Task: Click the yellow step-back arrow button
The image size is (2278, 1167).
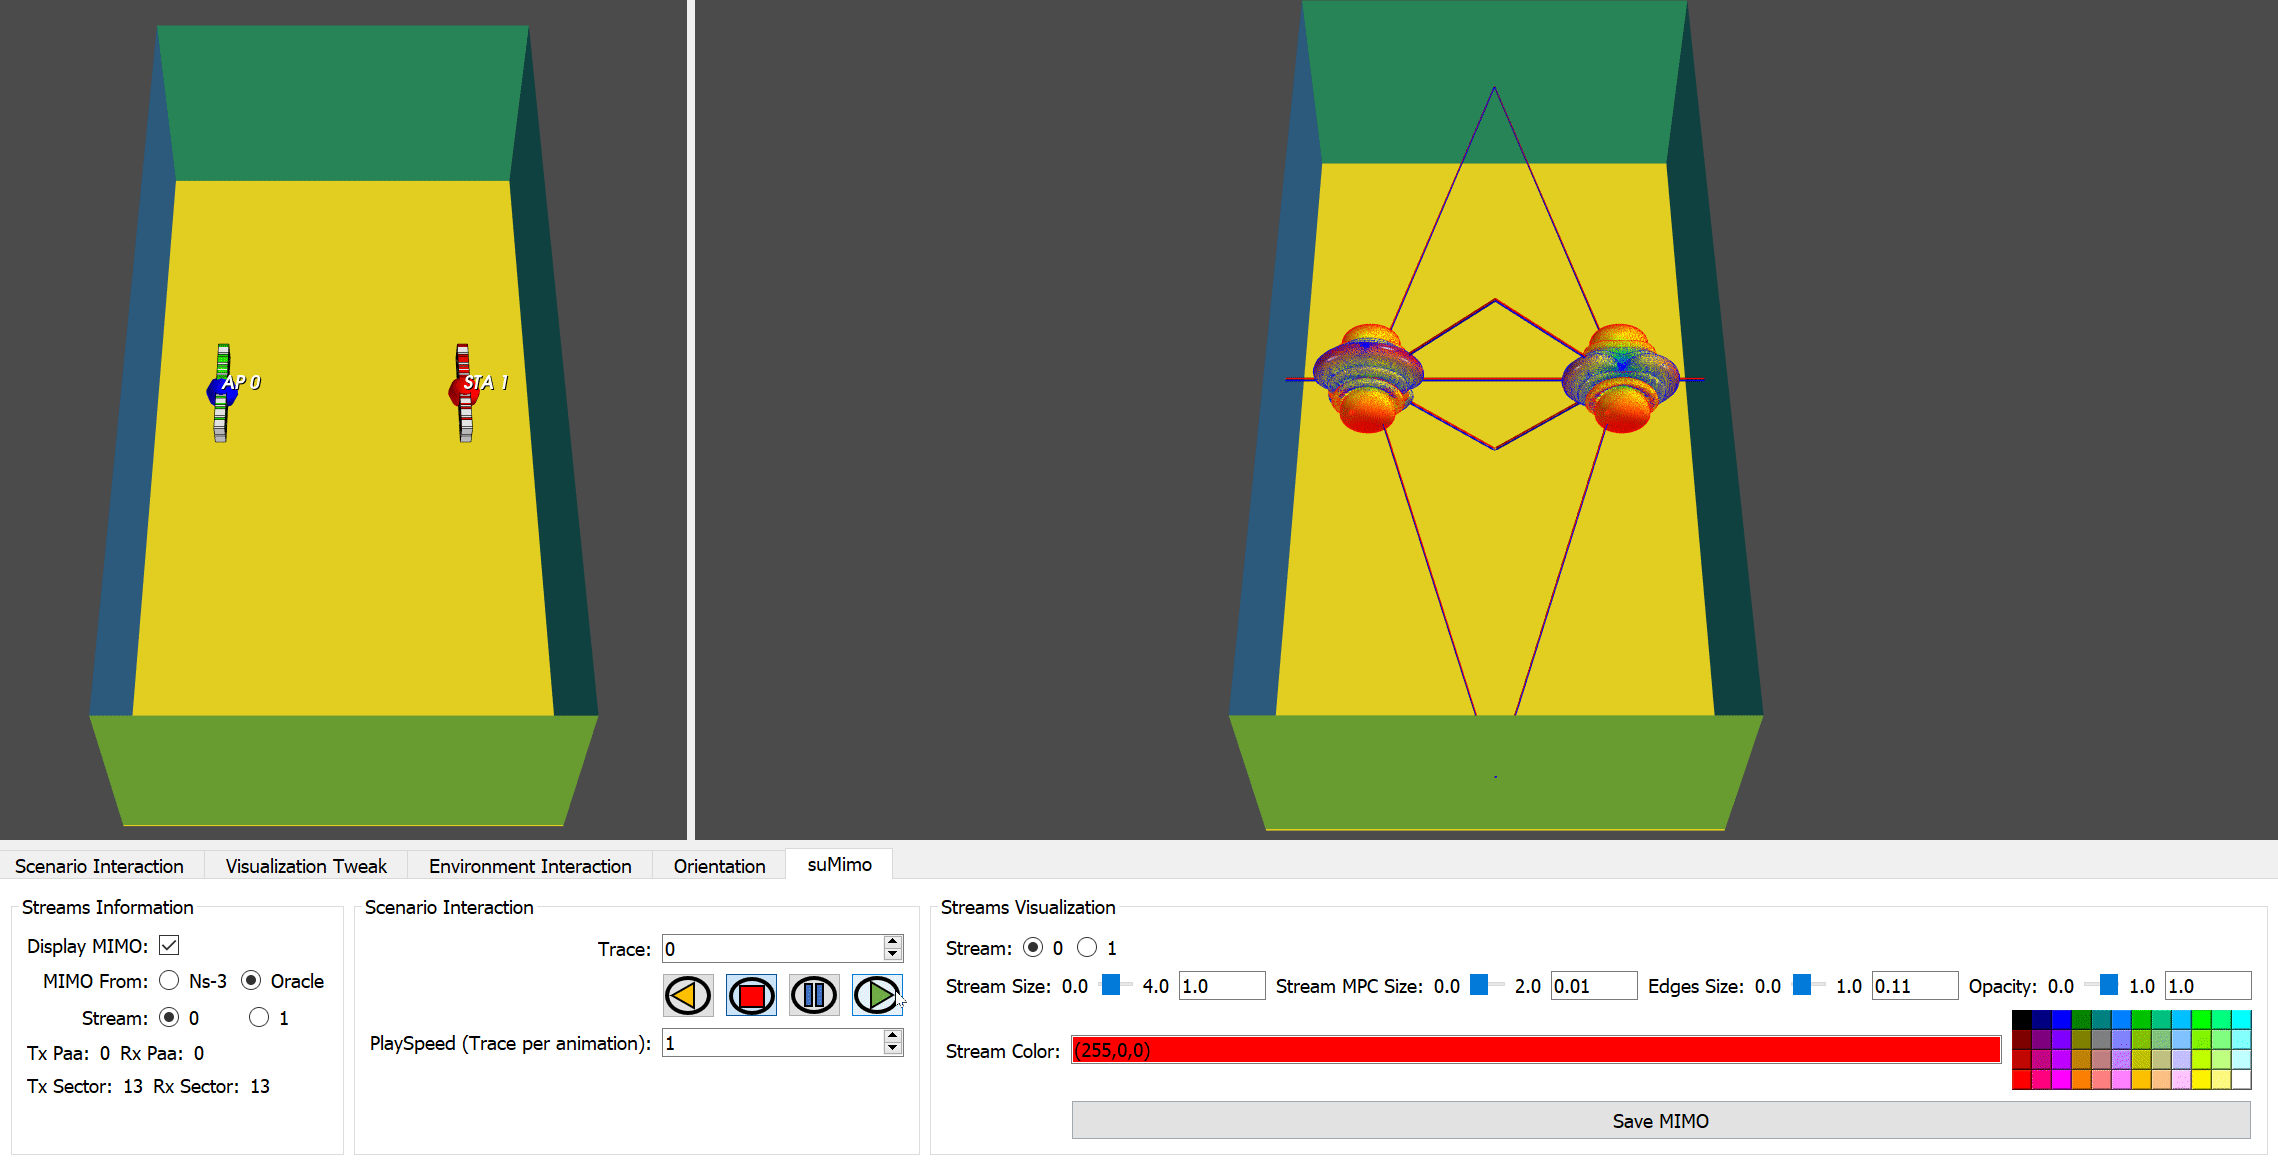Action: point(688,995)
